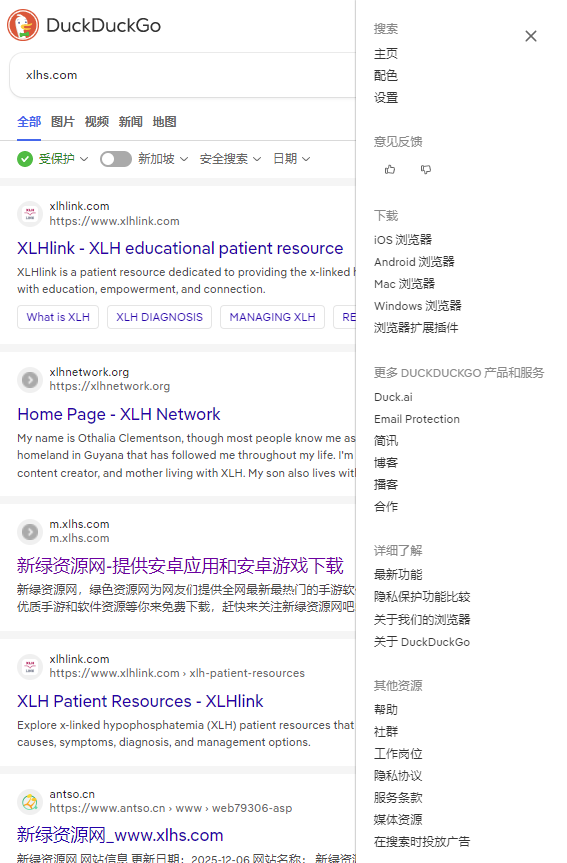Open 关于 DuckDuckGo link
This screenshot has width=567, height=863.
(422, 642)
